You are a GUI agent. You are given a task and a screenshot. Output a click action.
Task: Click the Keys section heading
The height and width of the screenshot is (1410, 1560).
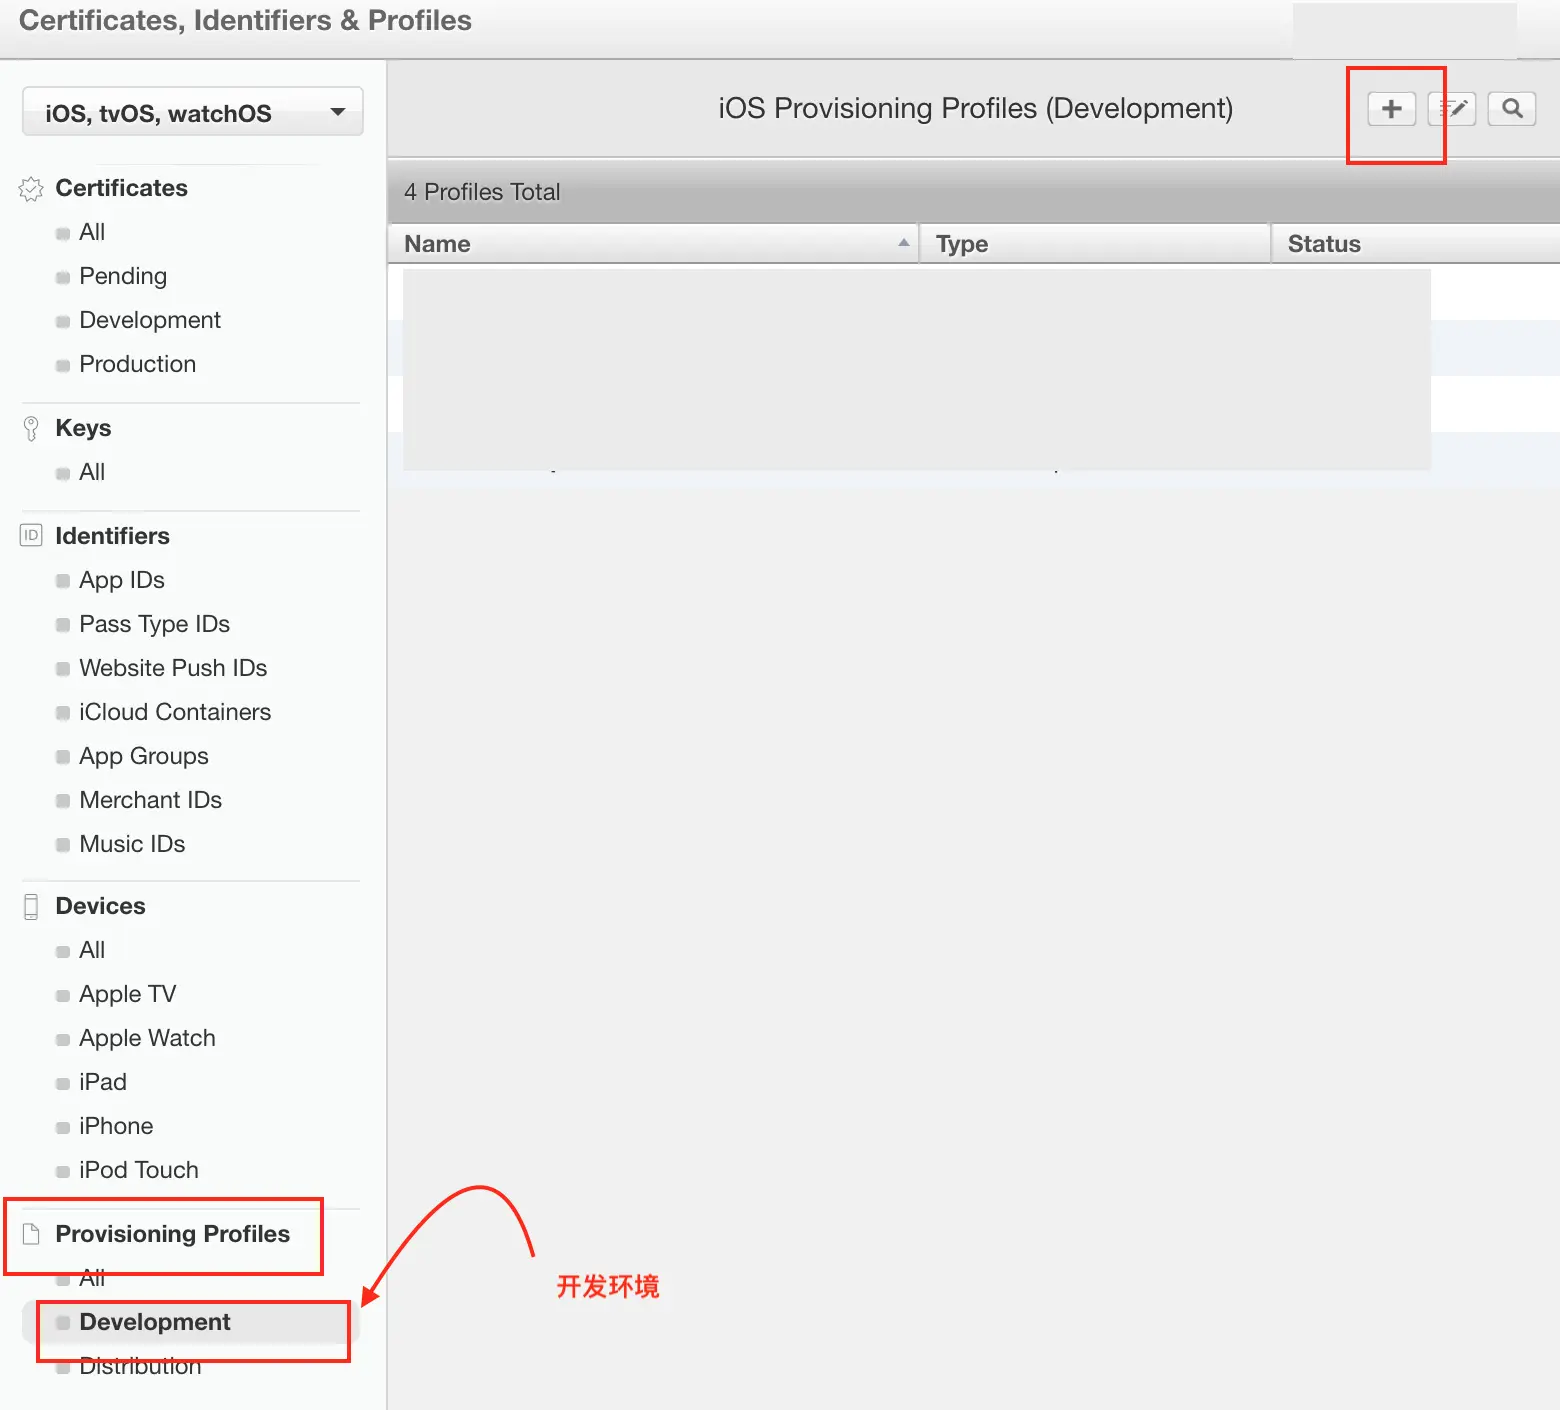pyautogui.click(x=83, y=428)
